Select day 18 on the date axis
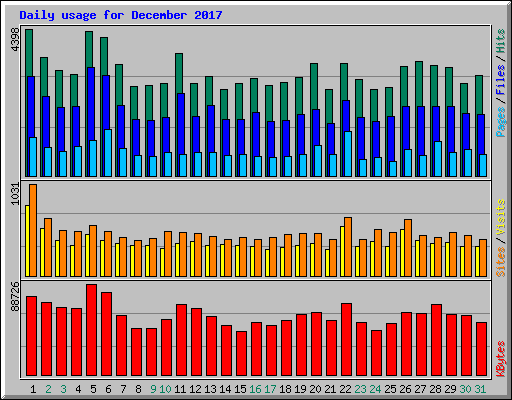 [285, 389]
